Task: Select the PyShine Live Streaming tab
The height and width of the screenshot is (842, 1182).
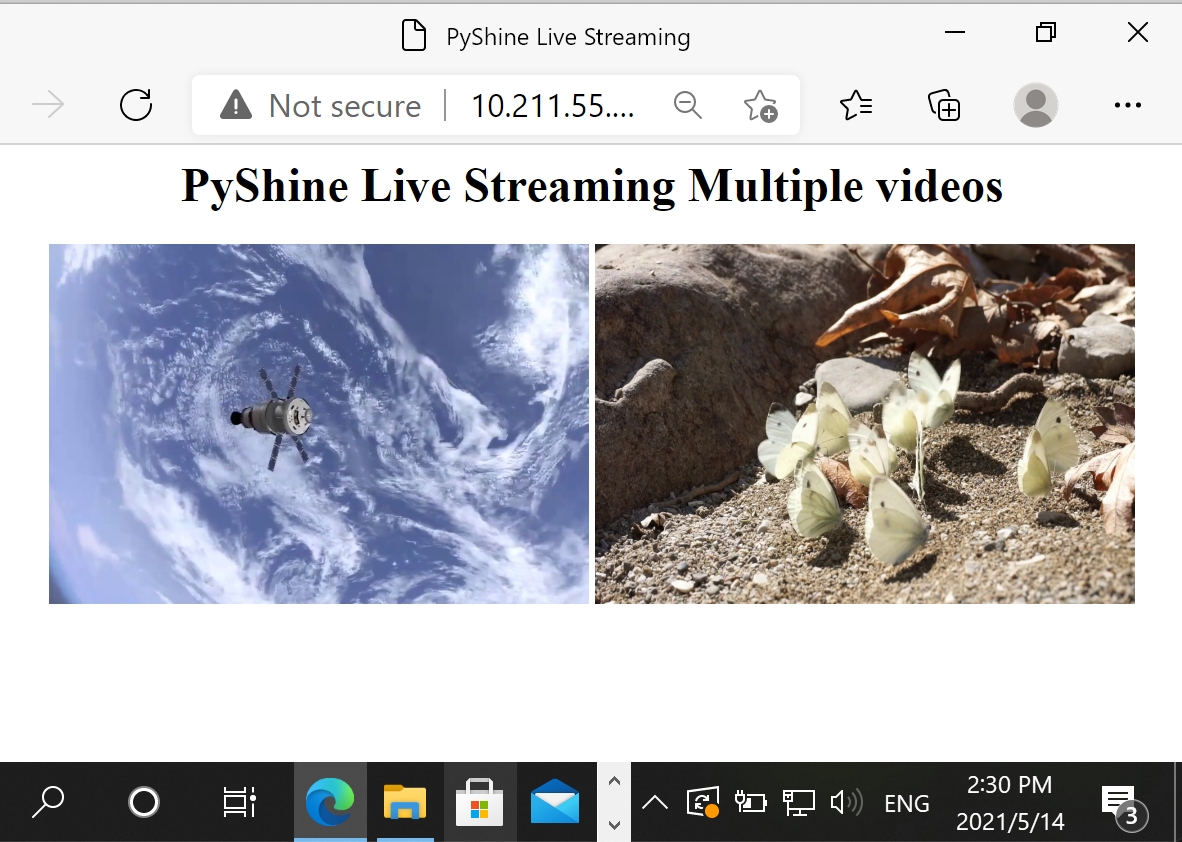Action: click(566, 36)
